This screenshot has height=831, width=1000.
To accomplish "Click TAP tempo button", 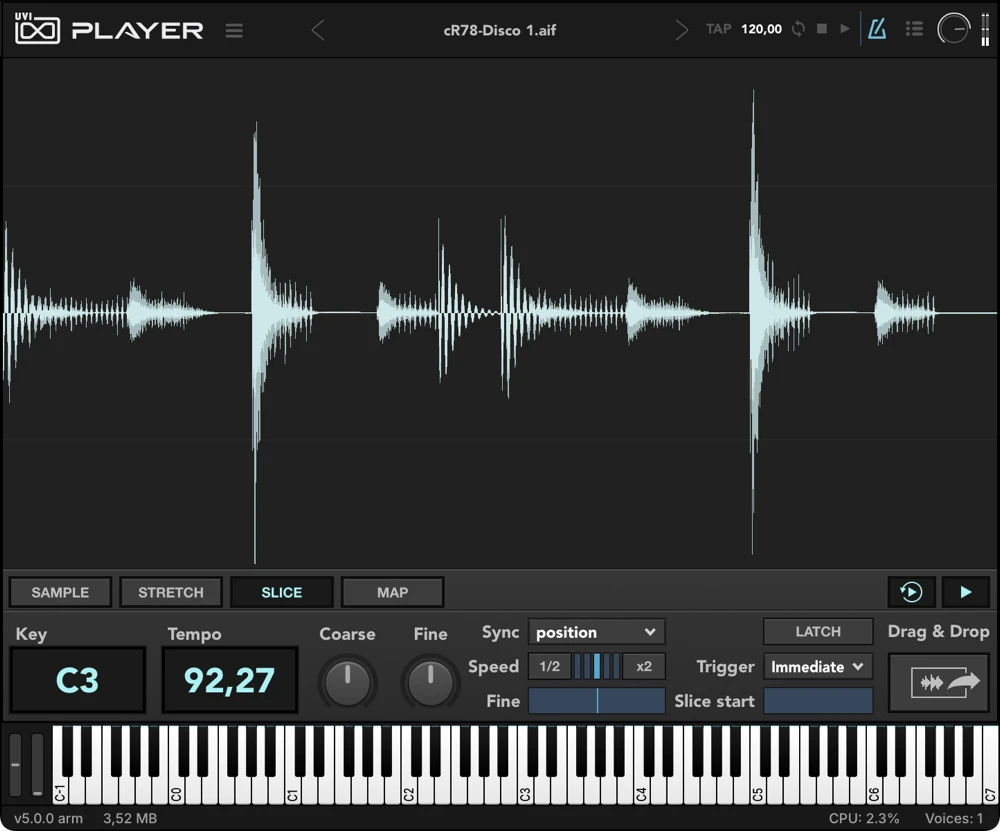I will tap(718, 29).
